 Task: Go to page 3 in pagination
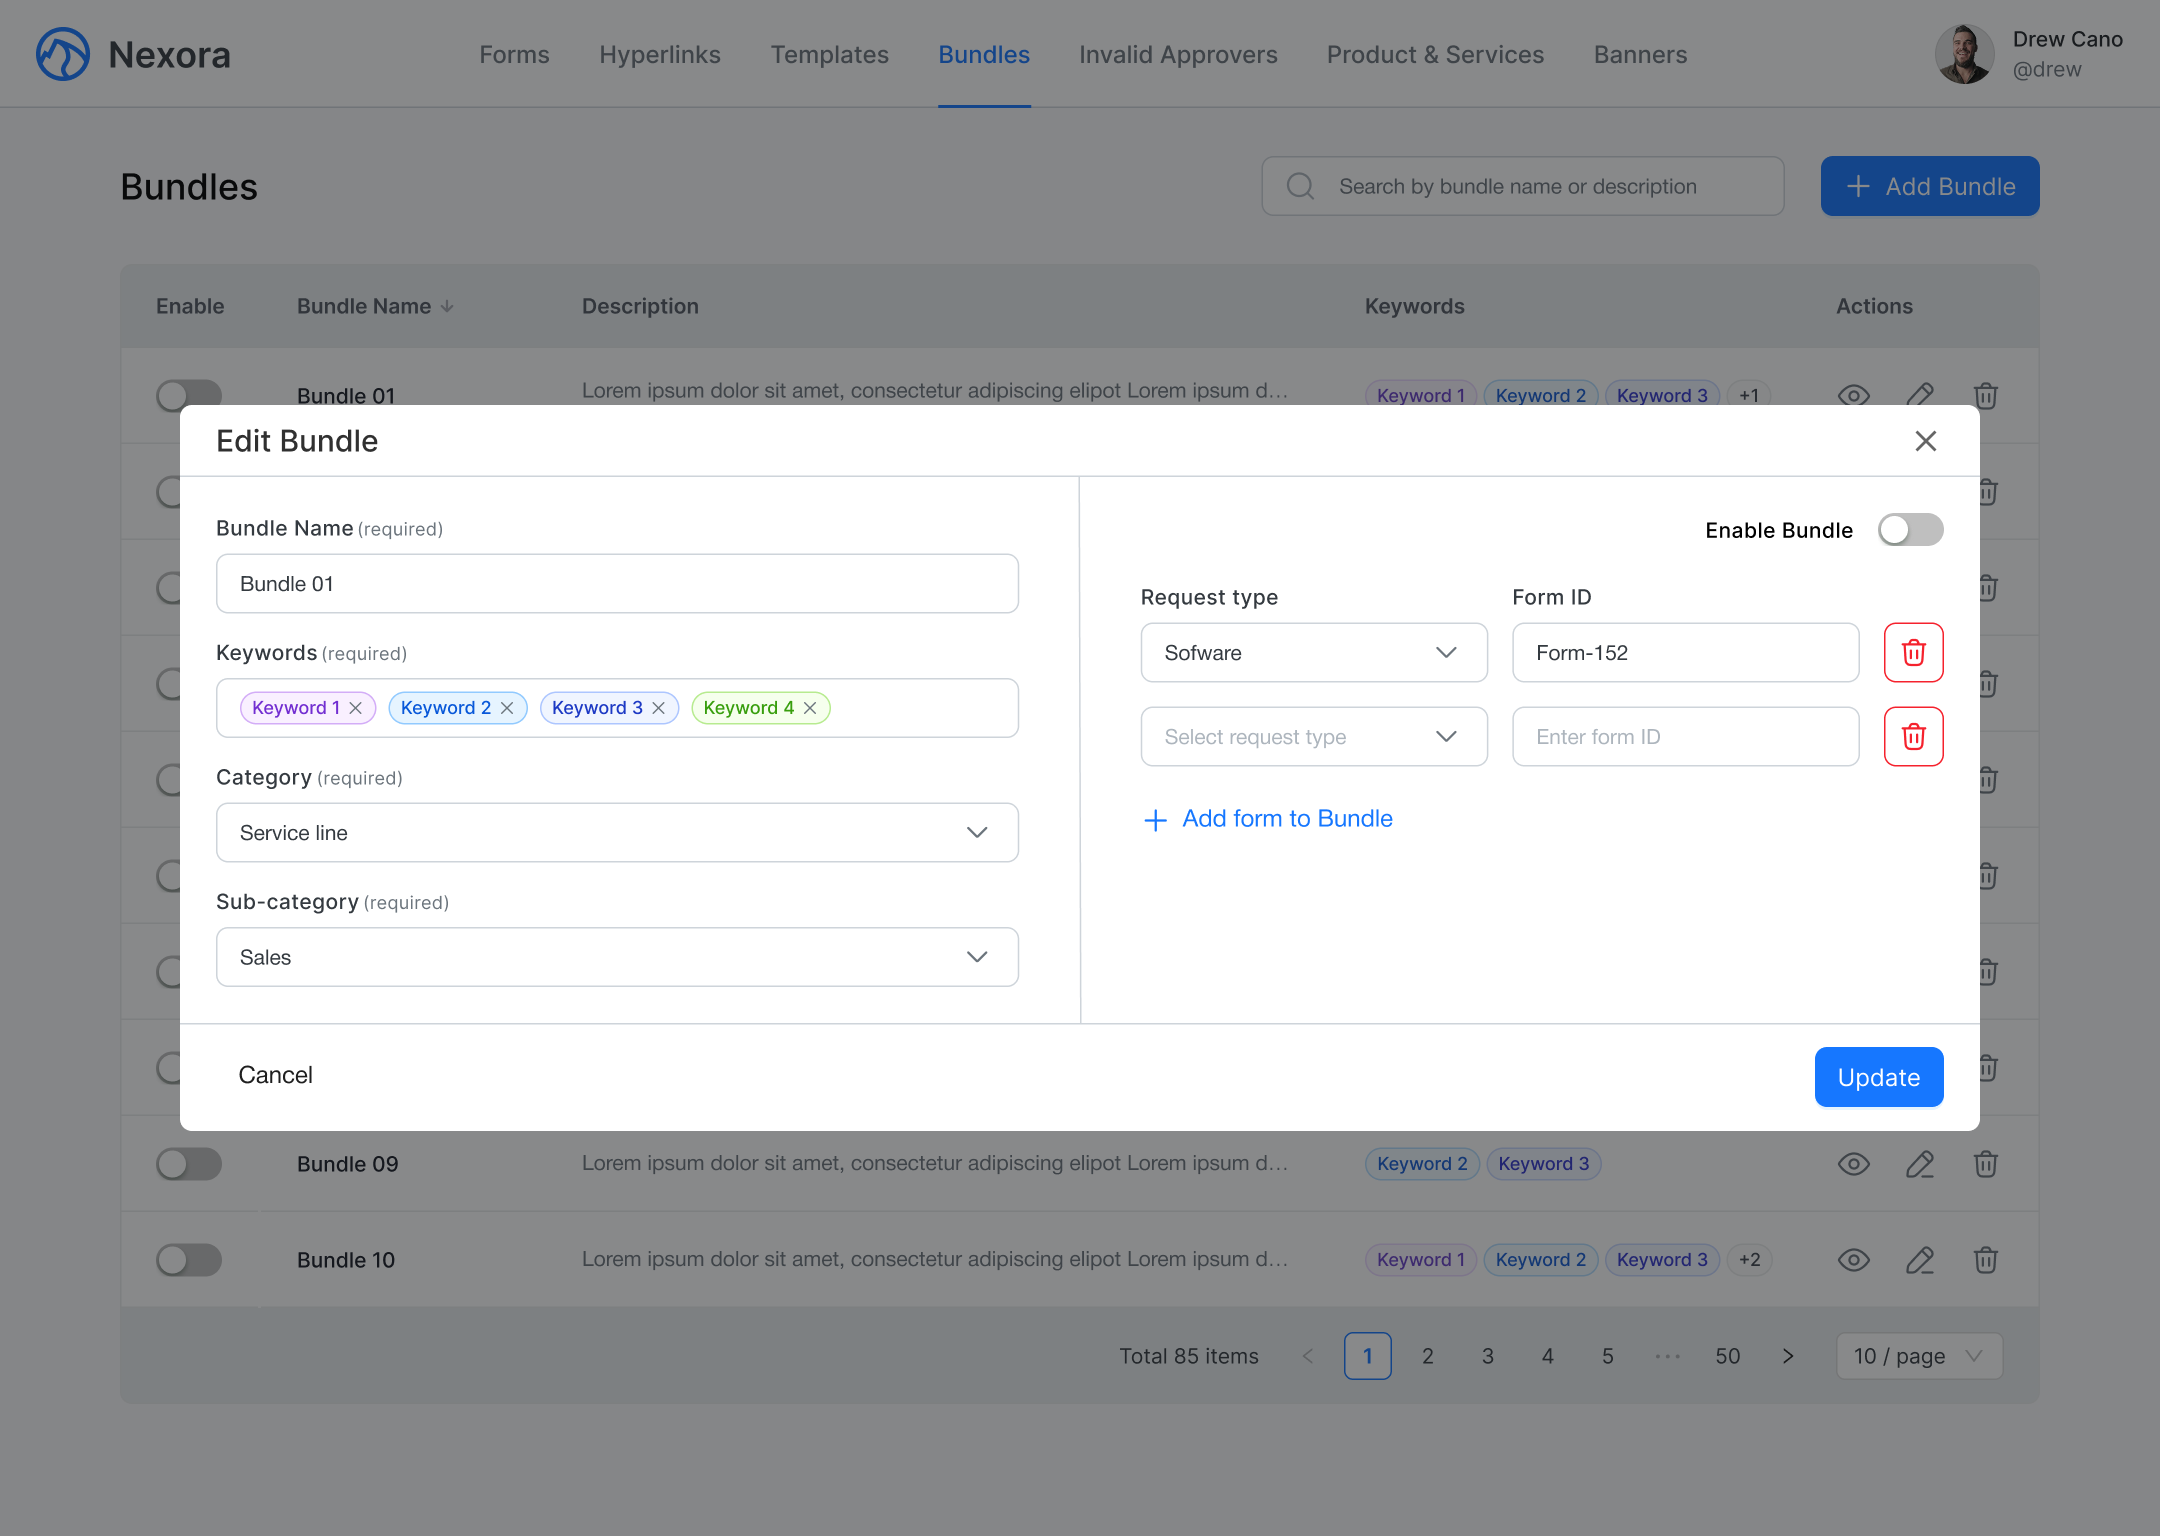[x=1487, y=1356]
